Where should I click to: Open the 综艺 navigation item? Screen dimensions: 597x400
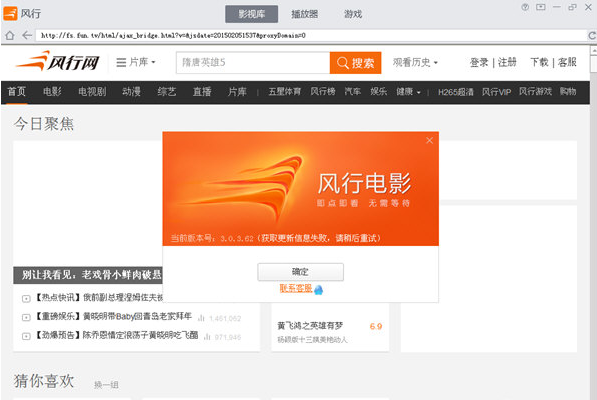tap(167, 92)
